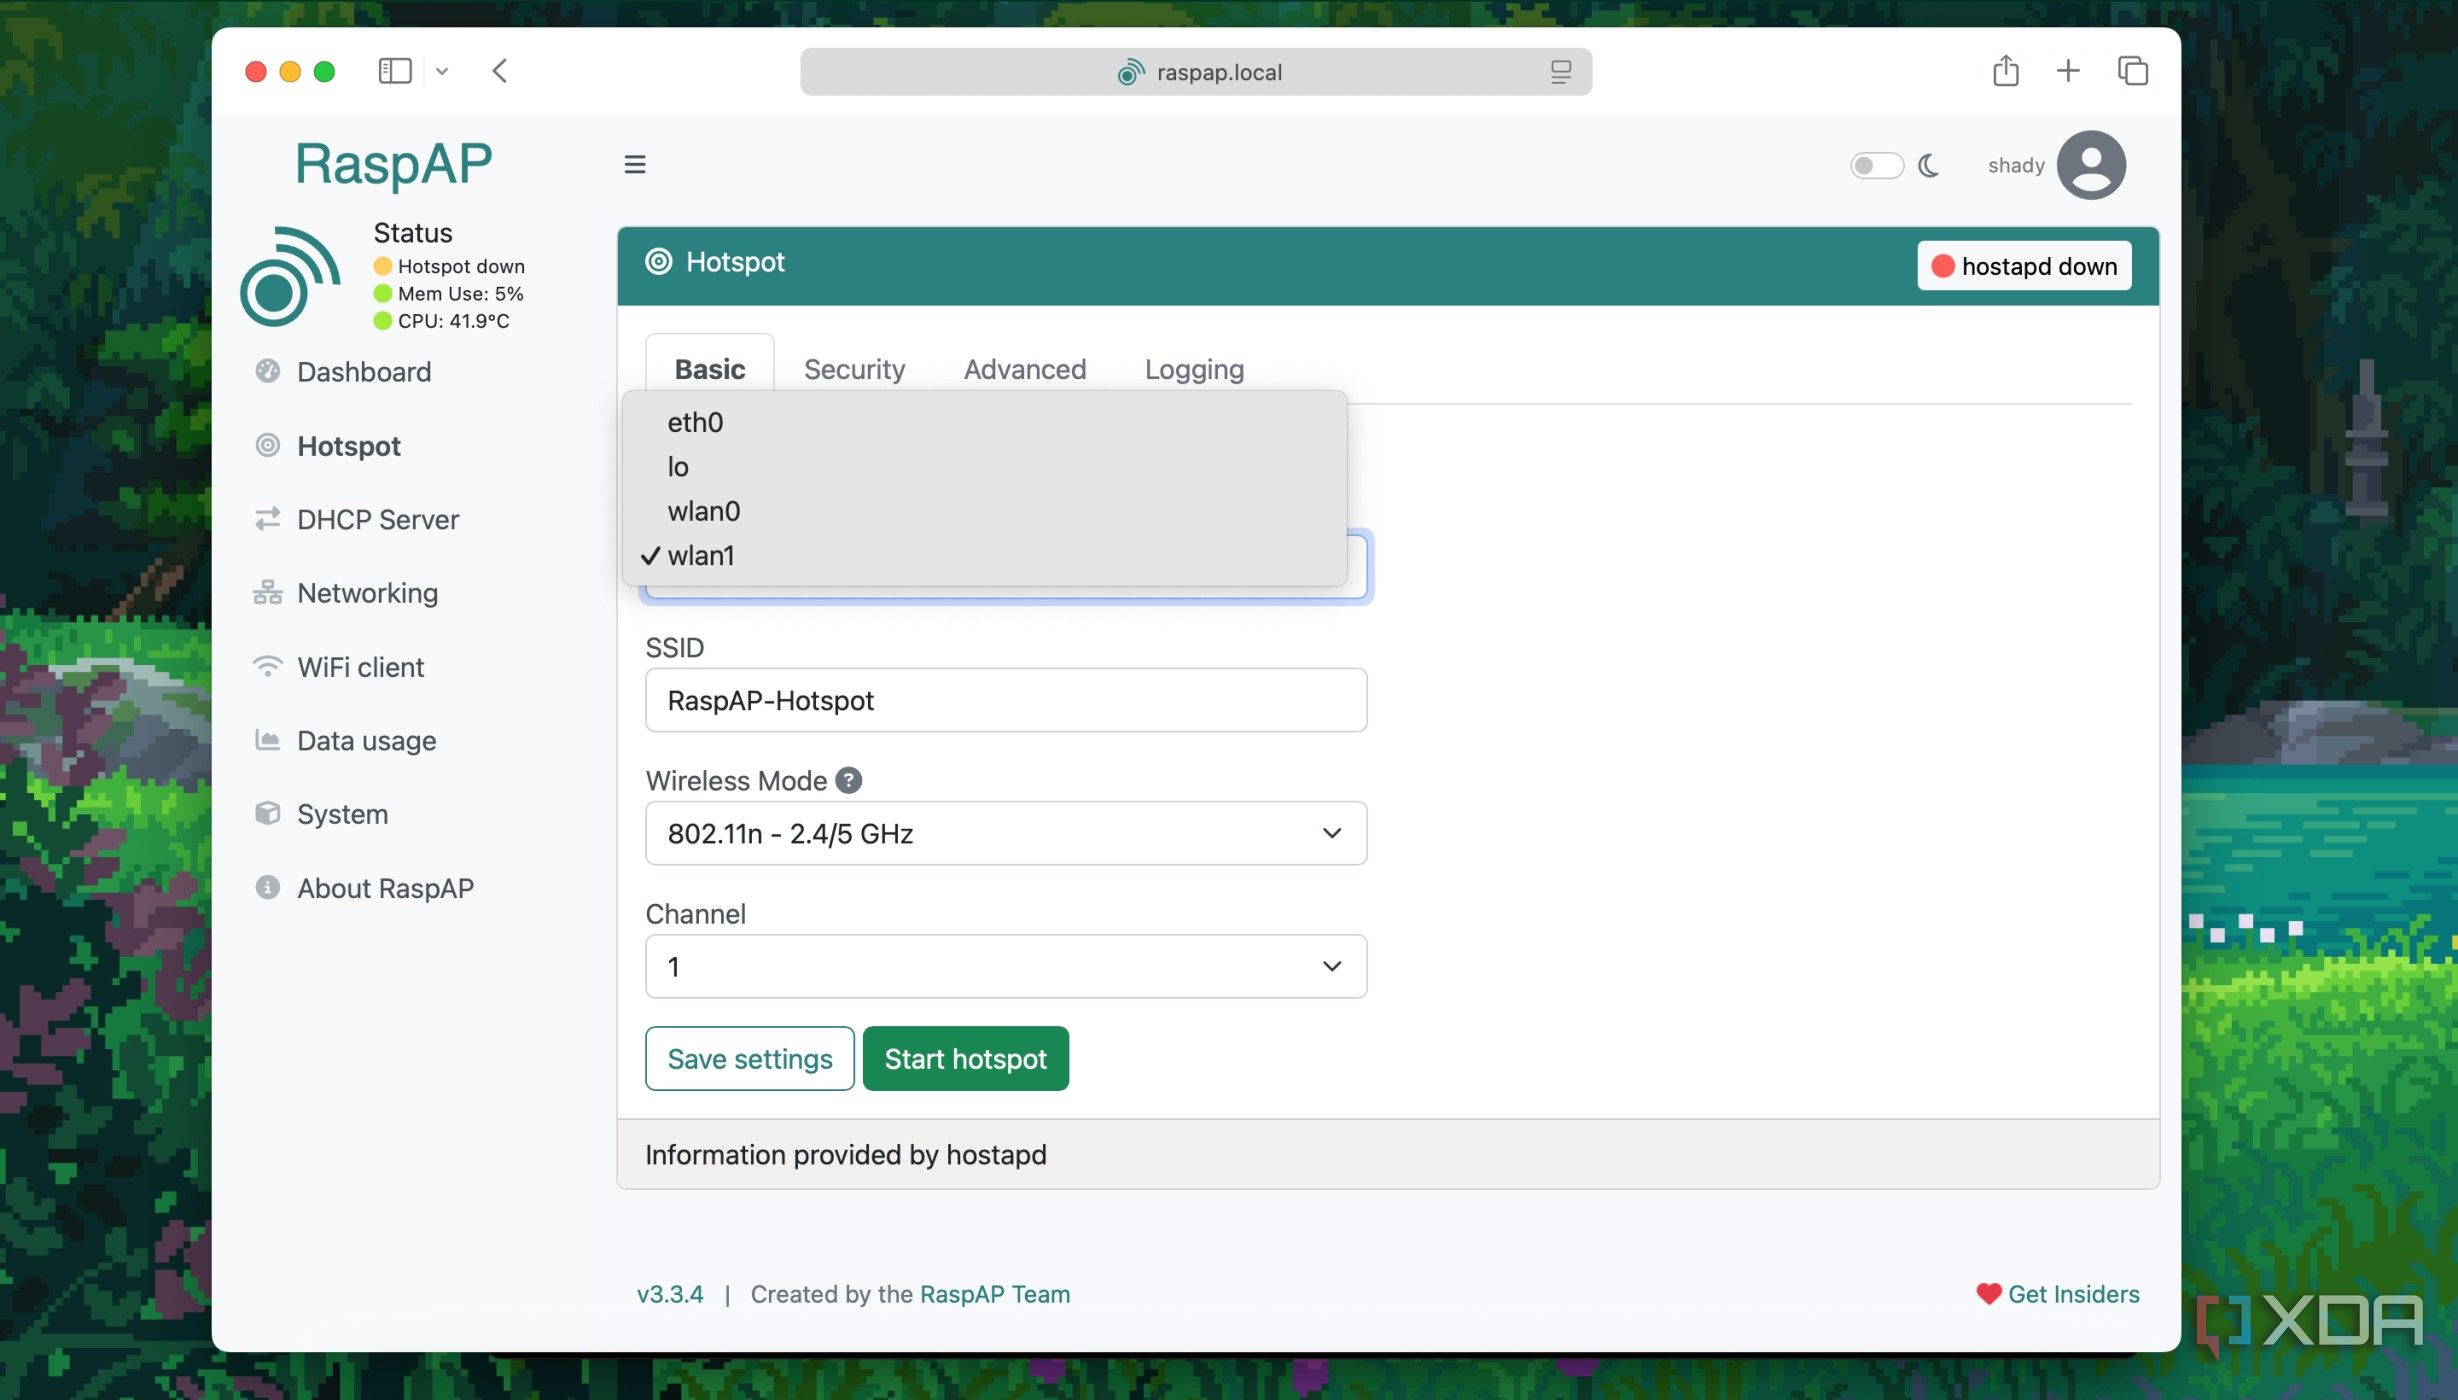Open the Get Insiders link
The height and width of the screenshot is (1400, 2458).
tap(2072, 1294)
